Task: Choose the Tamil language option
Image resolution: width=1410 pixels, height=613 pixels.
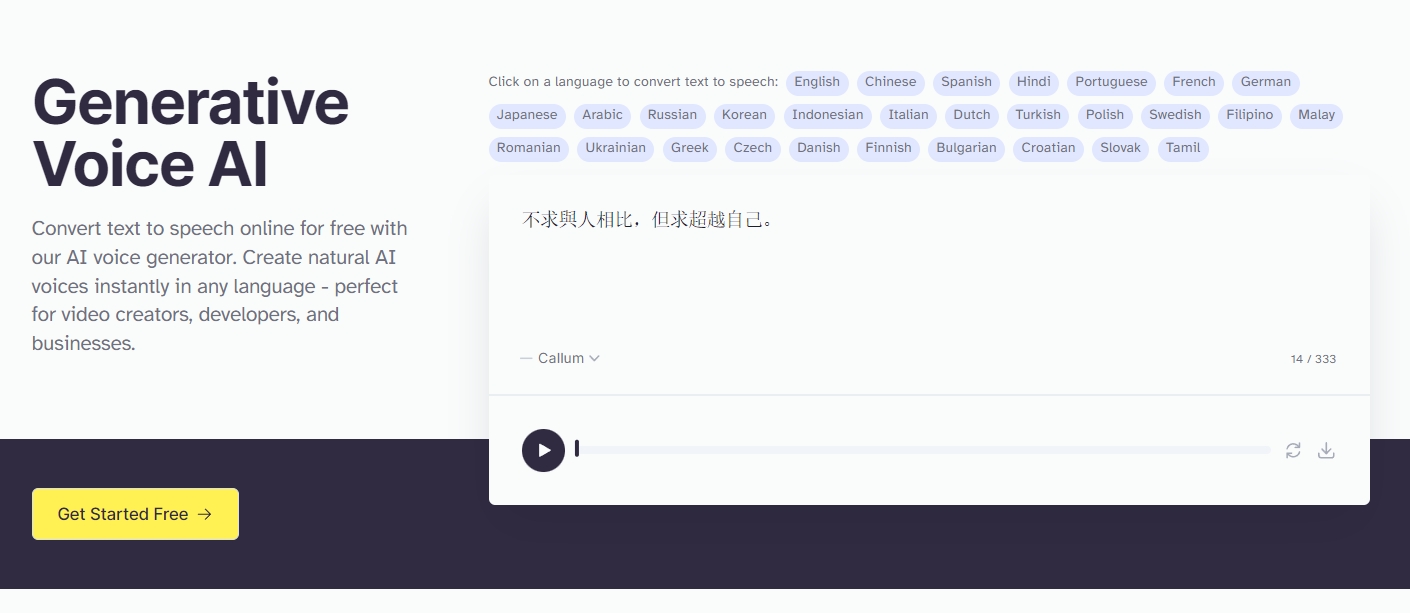Action: click(1183, 148)
